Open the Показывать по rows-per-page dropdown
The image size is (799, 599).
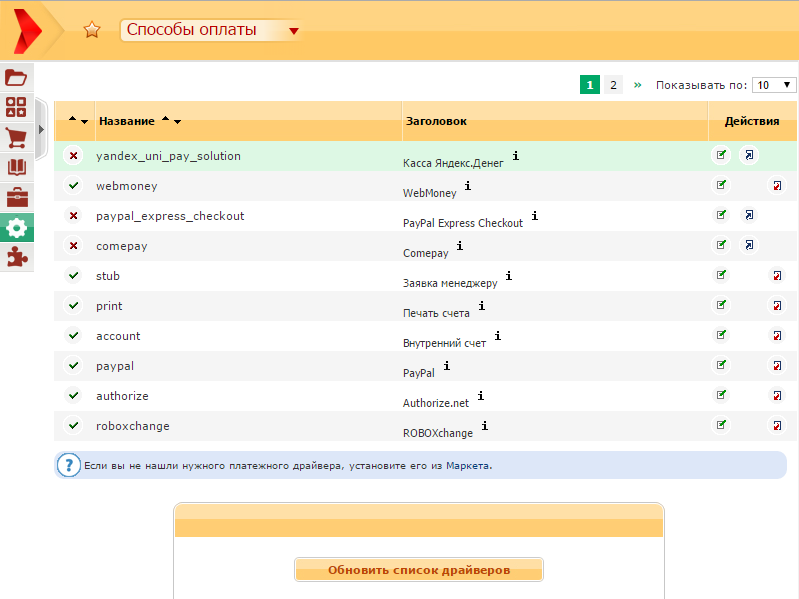pyautogui.click(x=775, y=85)
